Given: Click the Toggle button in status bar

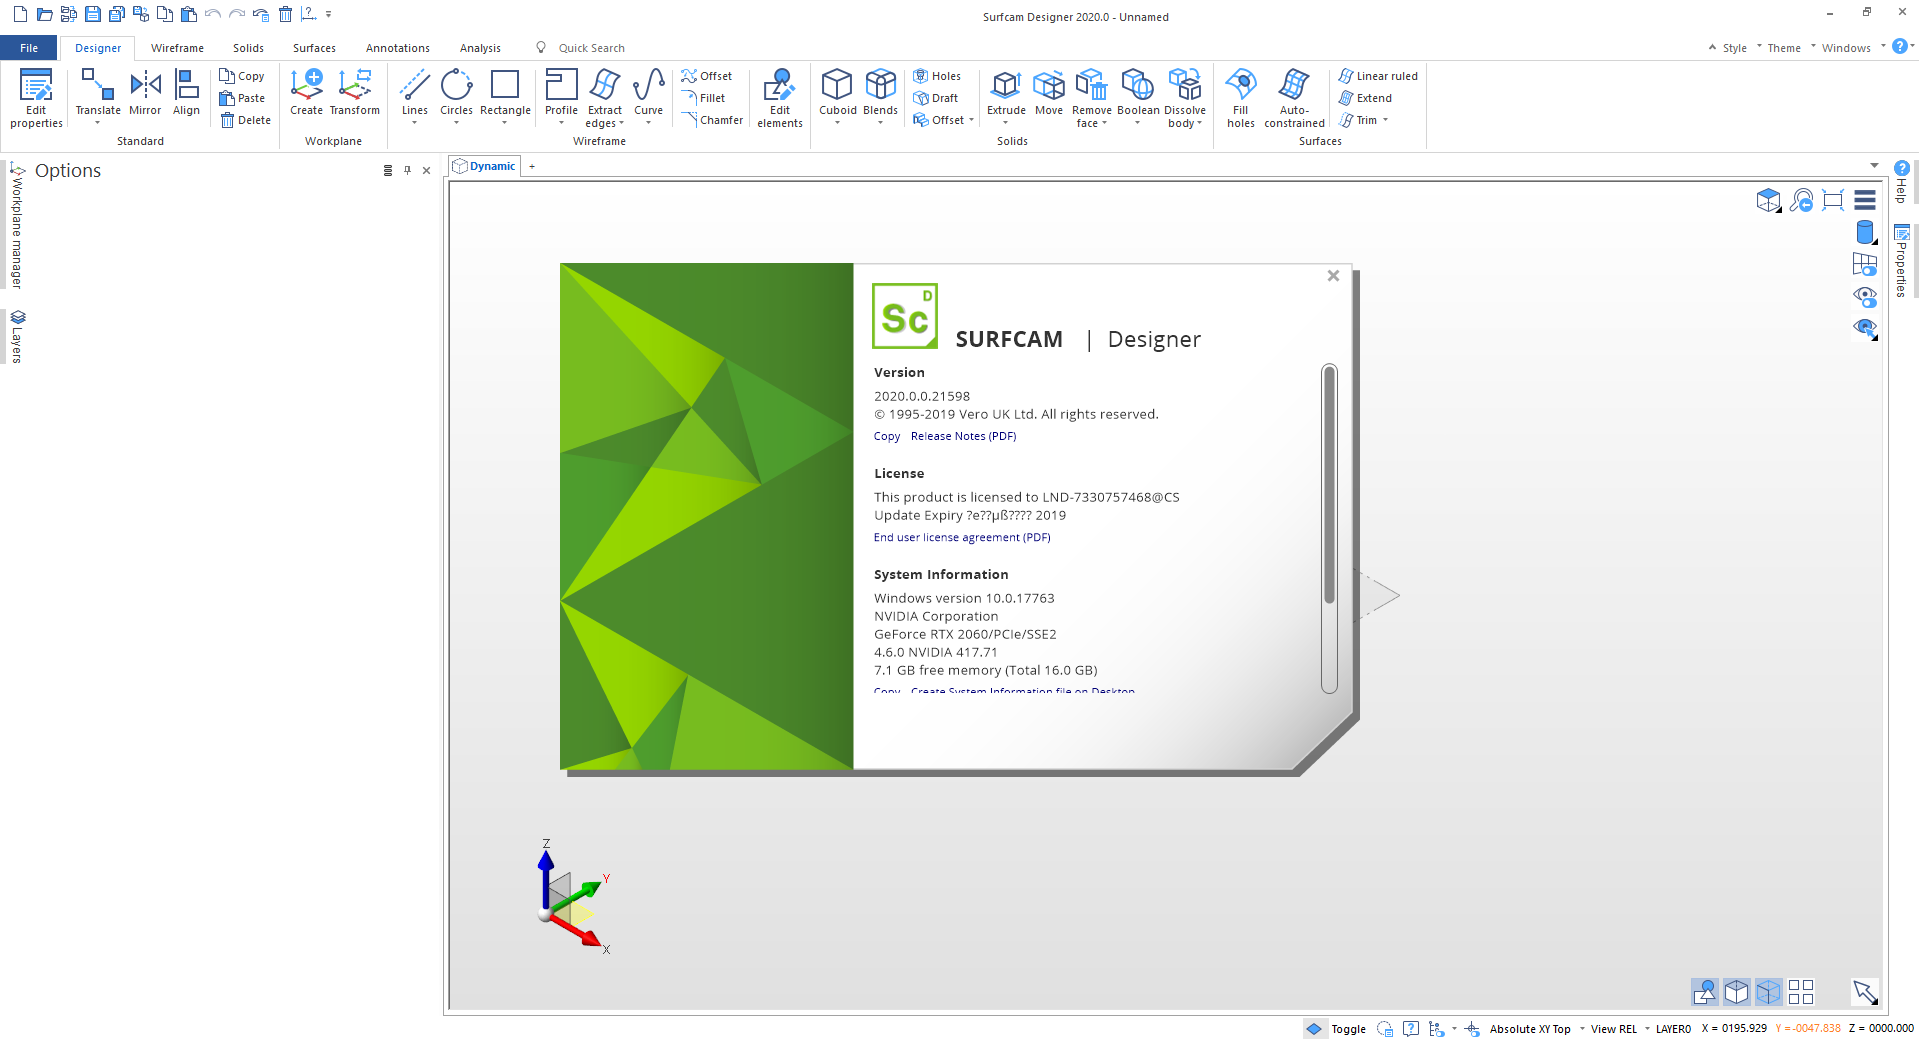Looking at the screenshot, I should tap(1337, 1029).
